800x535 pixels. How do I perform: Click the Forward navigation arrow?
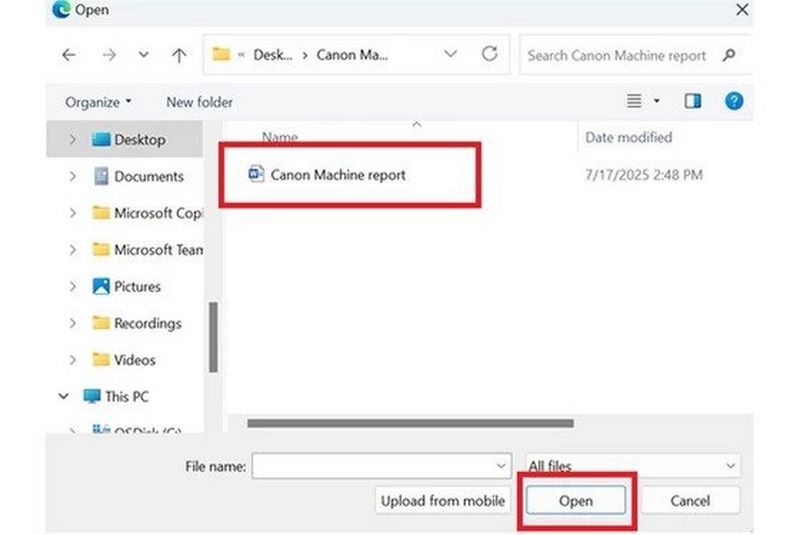pyautogui.click(x=108, y=55)
